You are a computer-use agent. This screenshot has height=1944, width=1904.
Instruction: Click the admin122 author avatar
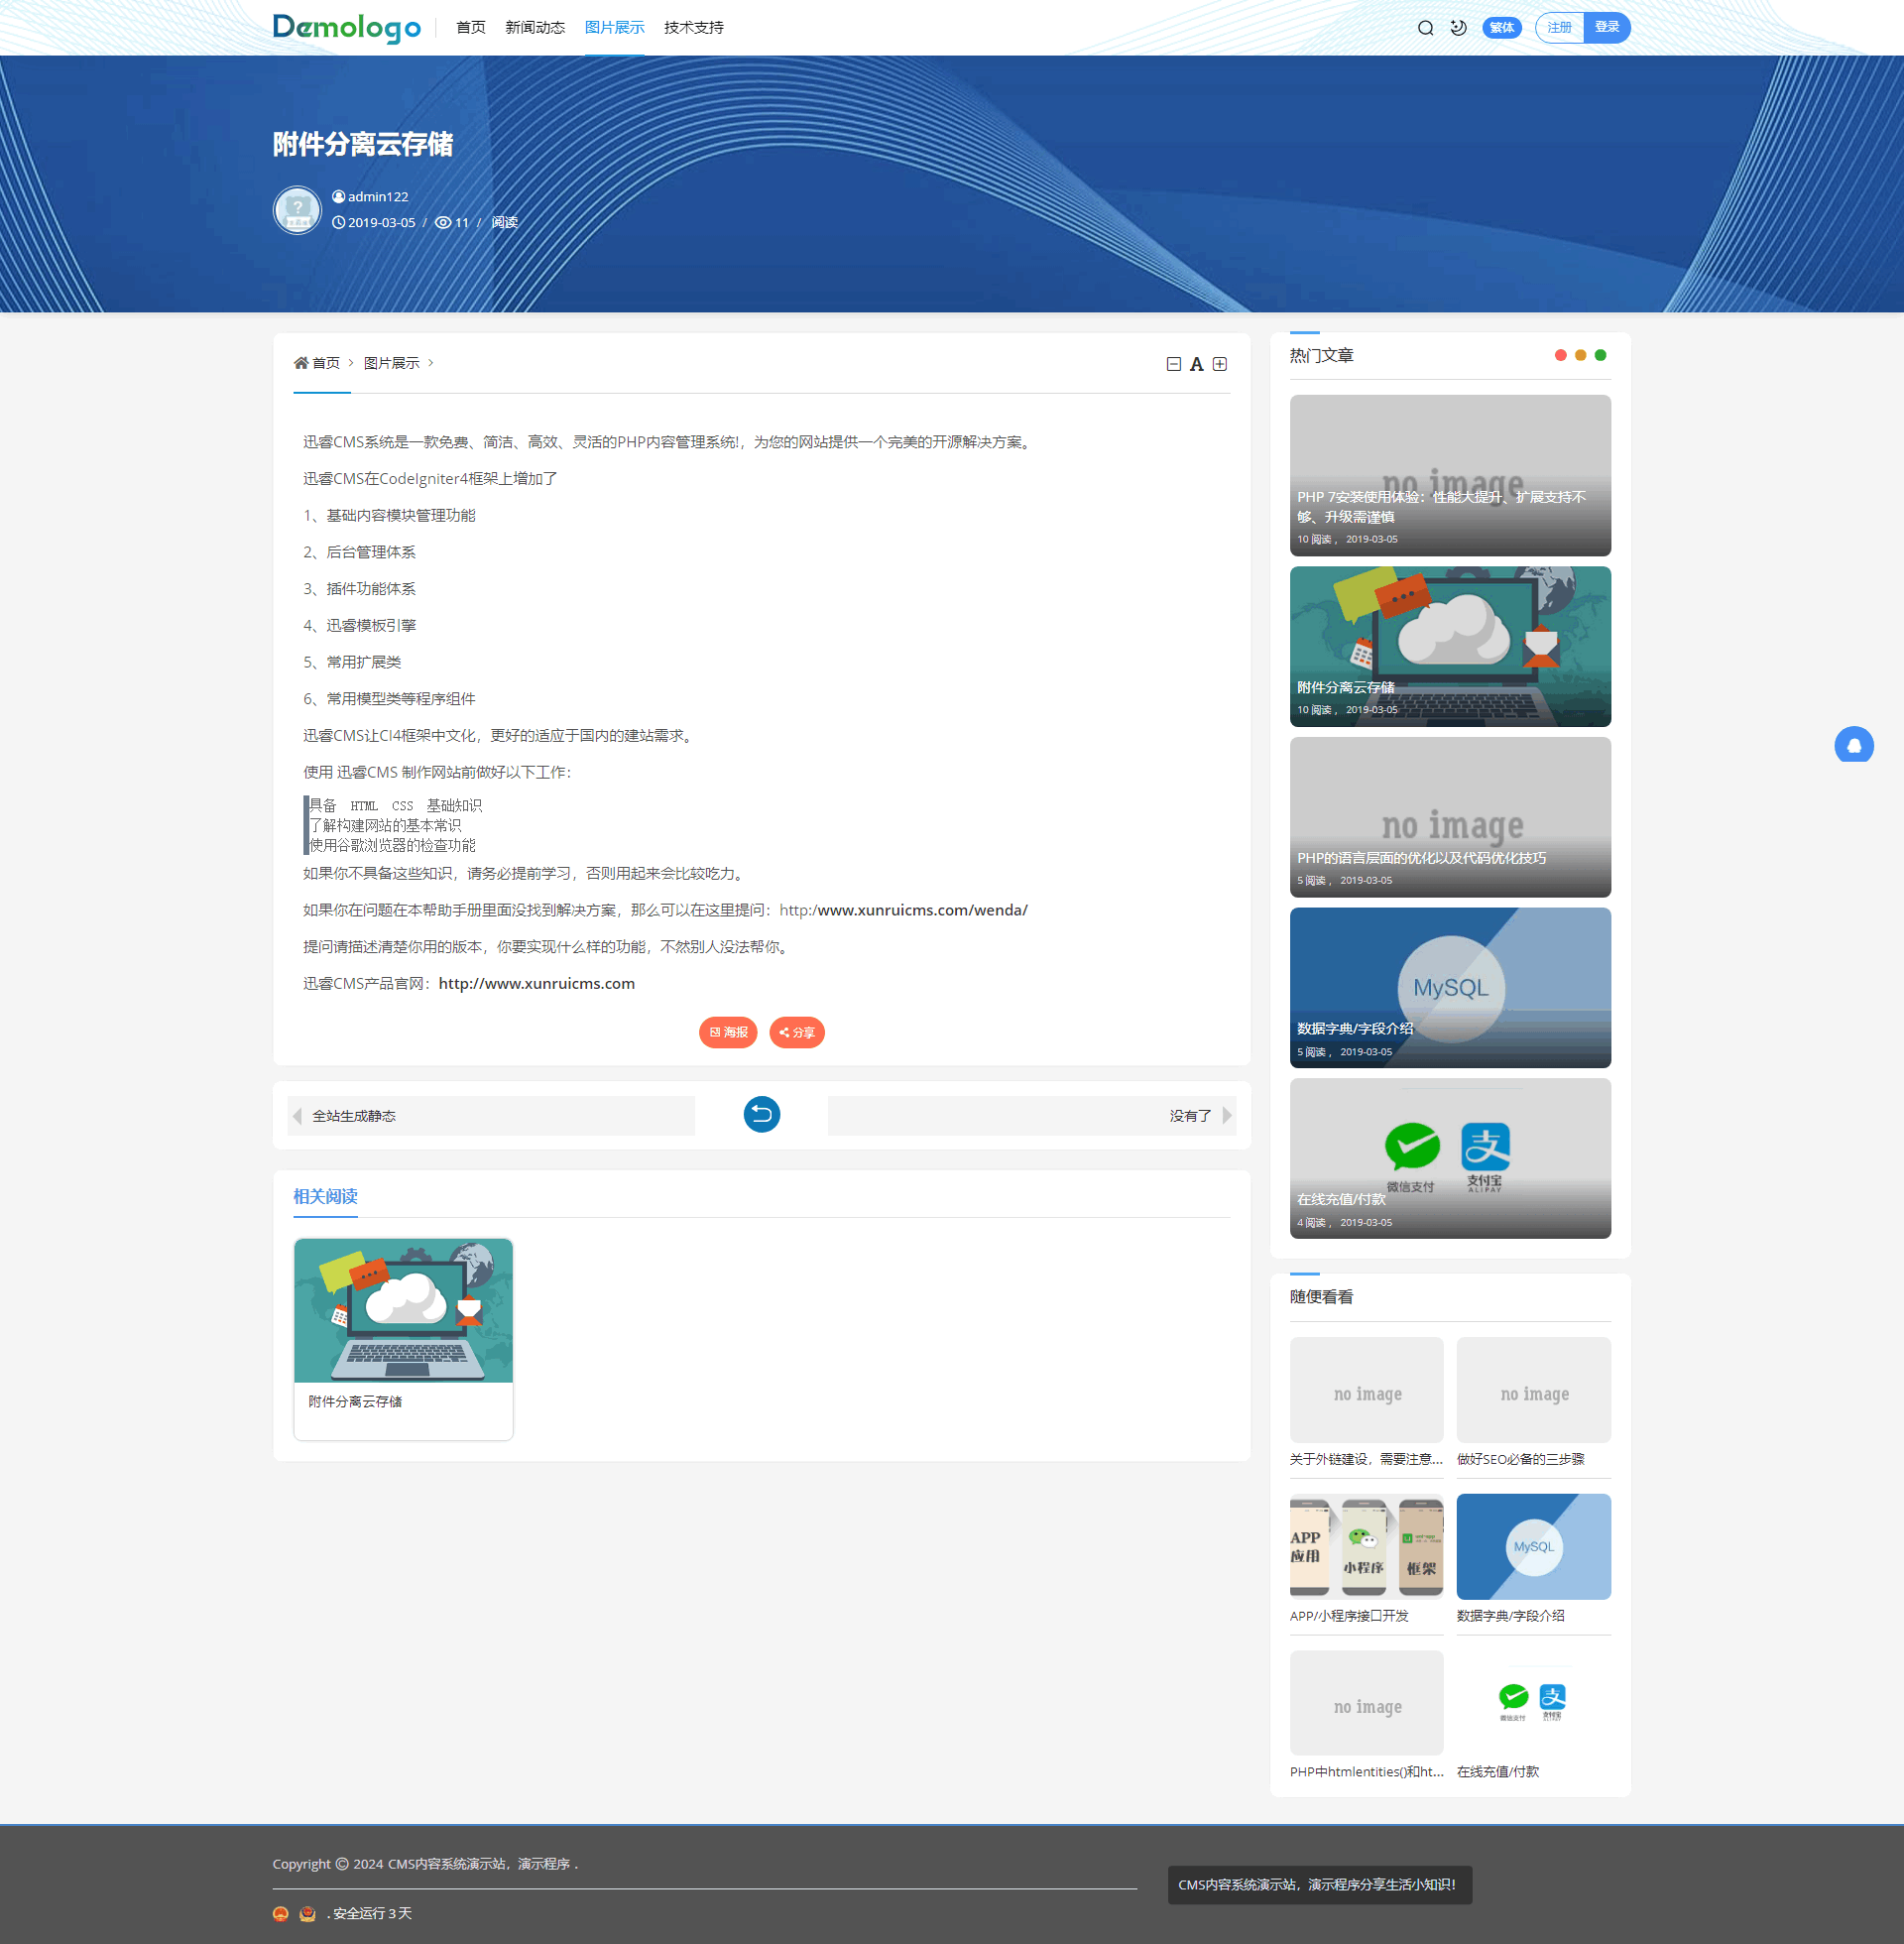(x=297, y=210)
